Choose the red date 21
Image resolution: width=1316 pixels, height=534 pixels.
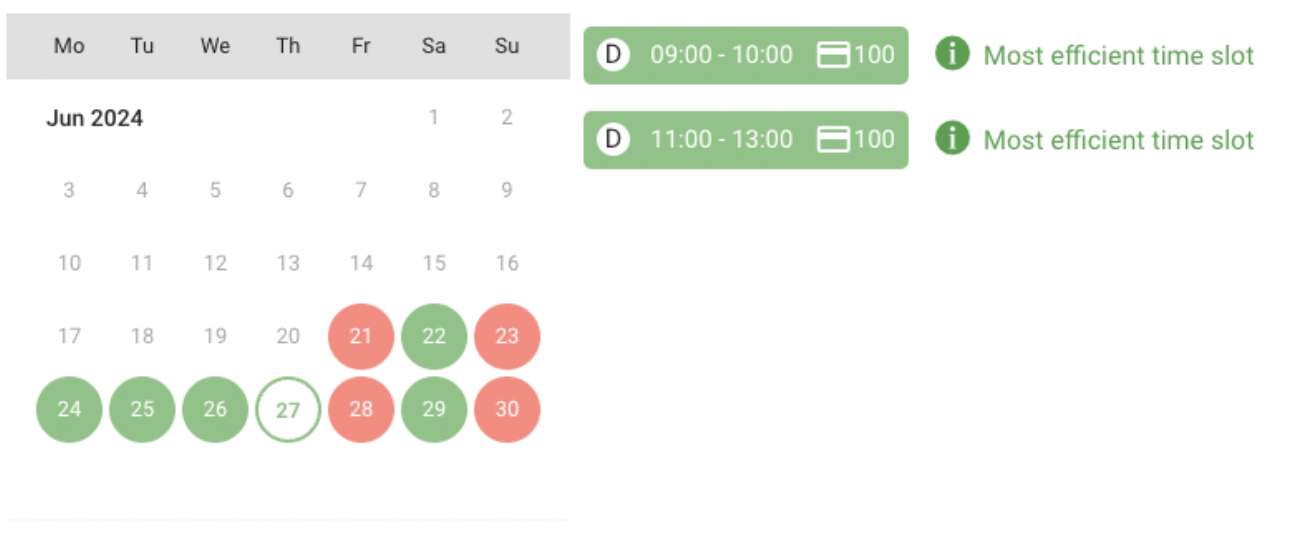pyautogui.click(x=361, y=336)
